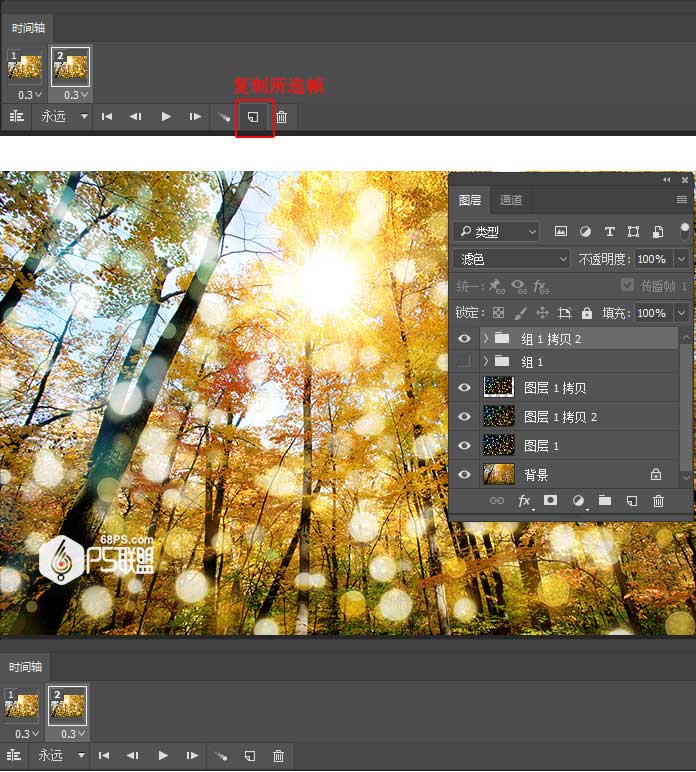Click tween frames icon in bottom timeline
The height and width of the screenshot is (772, 696).
221,756
